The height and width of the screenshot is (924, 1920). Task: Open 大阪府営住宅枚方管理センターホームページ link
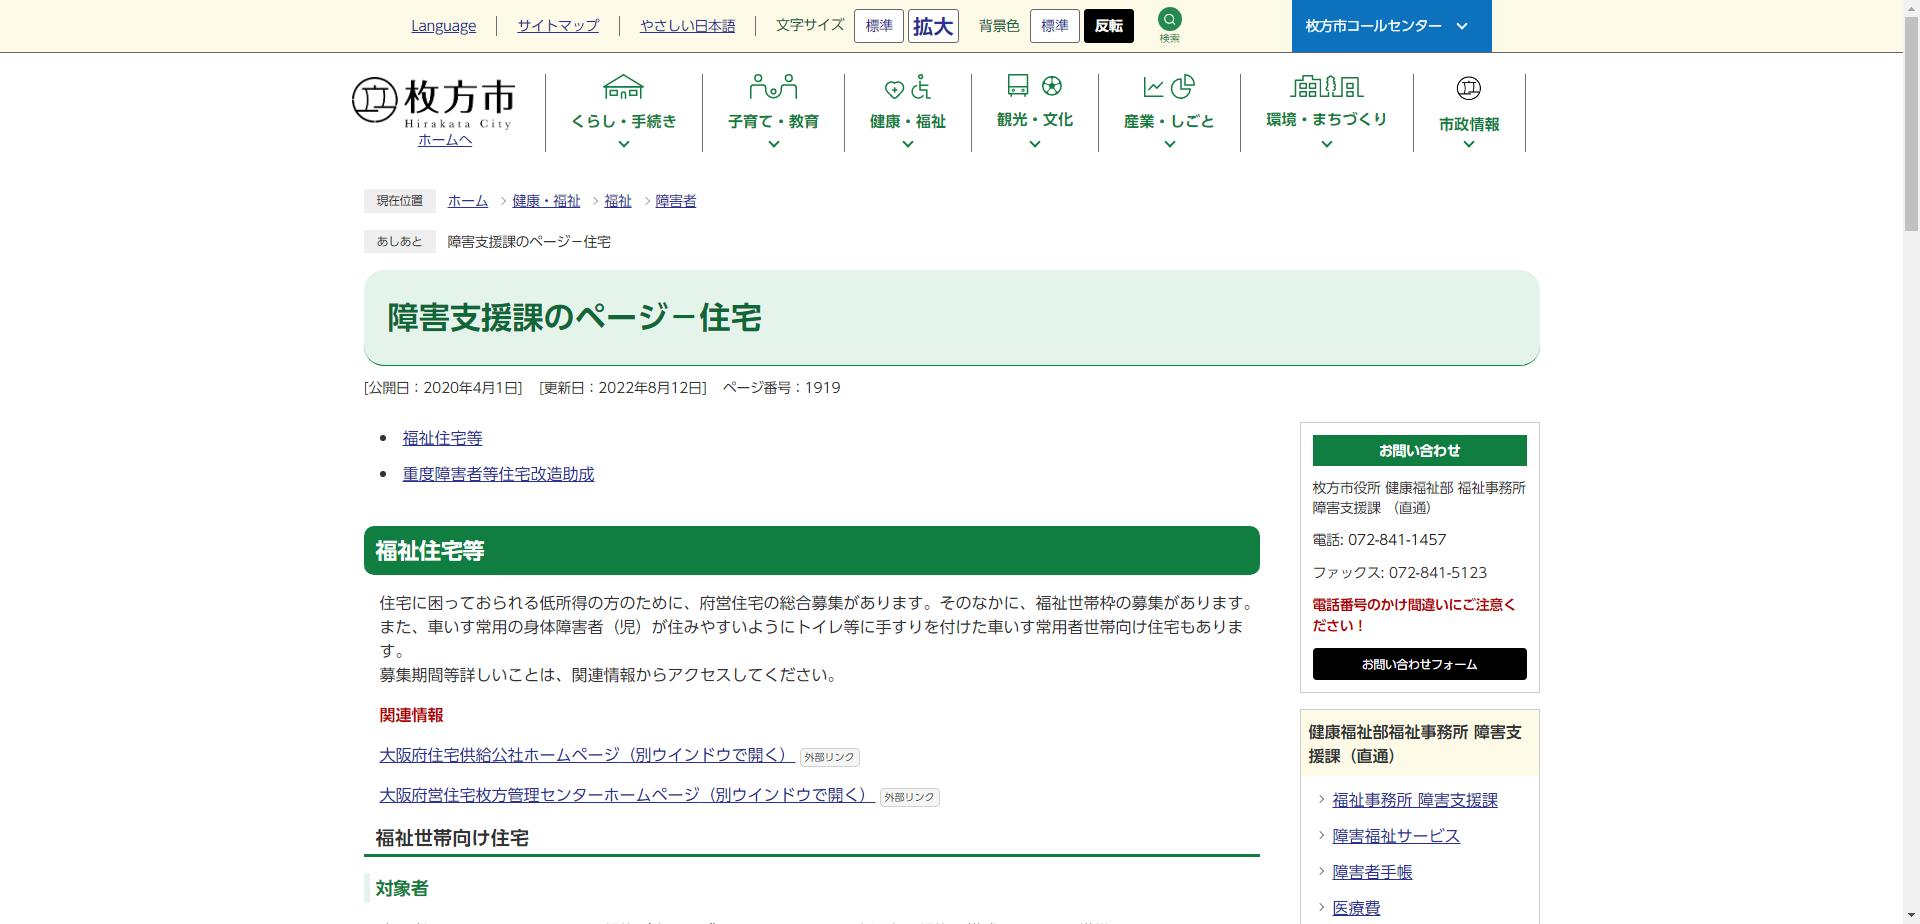click(626, 795)
